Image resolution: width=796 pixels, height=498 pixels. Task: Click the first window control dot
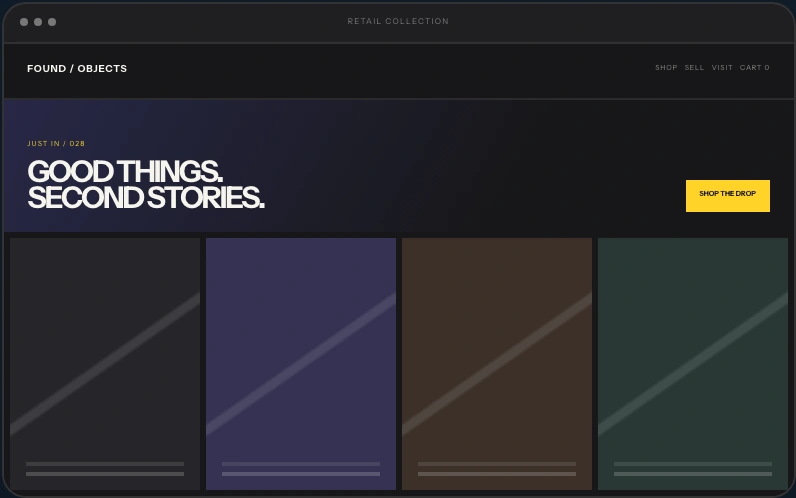(x=24, y=22)
